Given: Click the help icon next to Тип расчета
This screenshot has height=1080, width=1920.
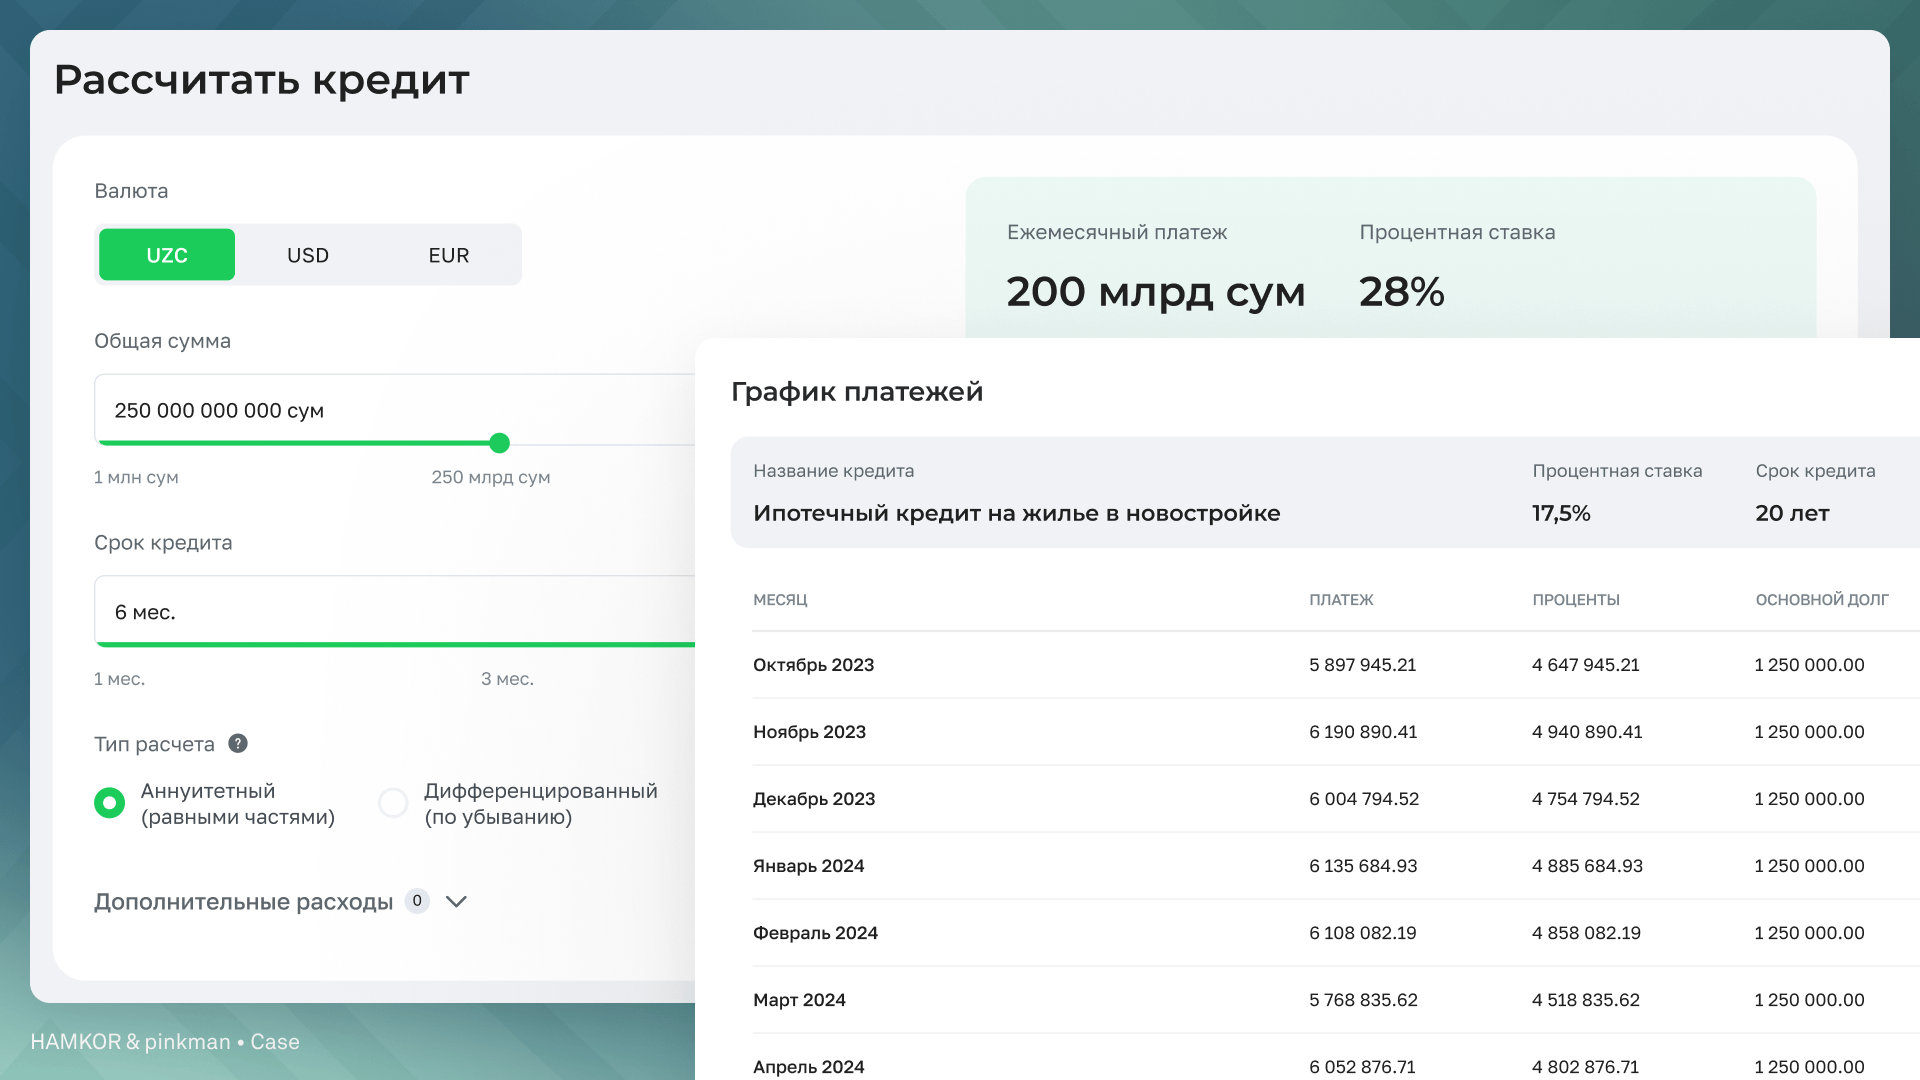Looking at the screenshot, I should click(x=238, y=743).
